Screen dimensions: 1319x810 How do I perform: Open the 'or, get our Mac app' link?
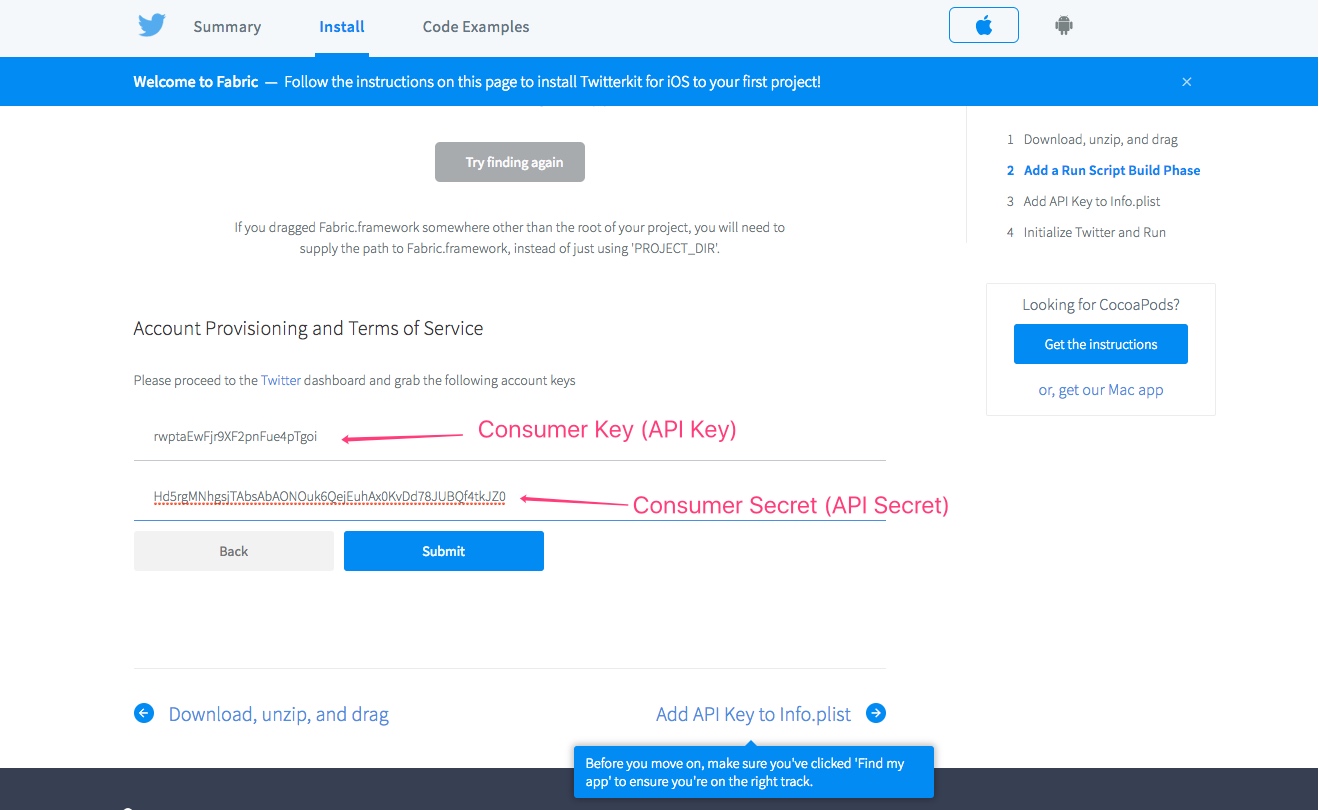pos(1100,390)
